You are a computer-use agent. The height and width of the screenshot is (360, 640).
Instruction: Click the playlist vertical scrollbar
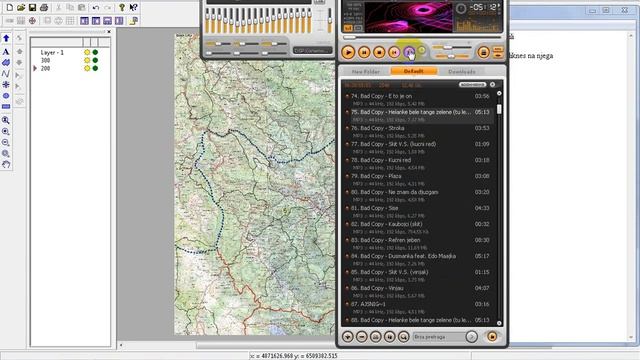pos(499,208)
